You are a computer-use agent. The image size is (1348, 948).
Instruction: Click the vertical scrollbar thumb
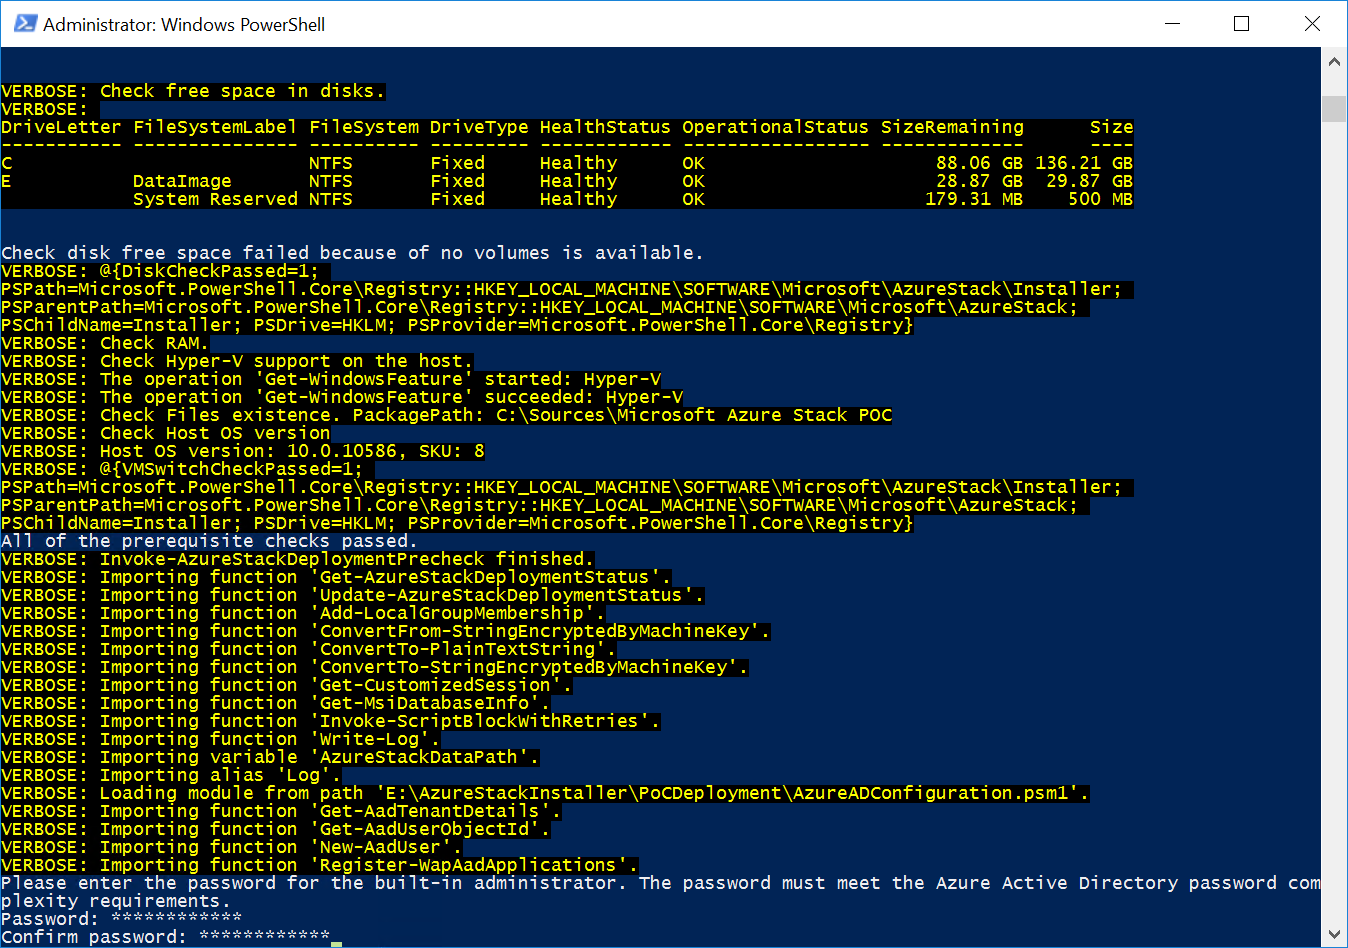pyautogui.click(x=1334, y=108)
